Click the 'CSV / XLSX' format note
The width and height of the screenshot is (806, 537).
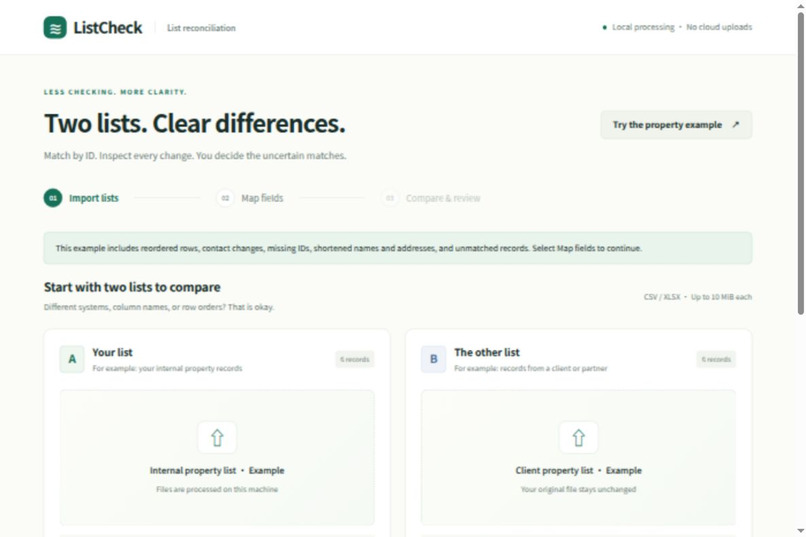click(x=662, y=297)
